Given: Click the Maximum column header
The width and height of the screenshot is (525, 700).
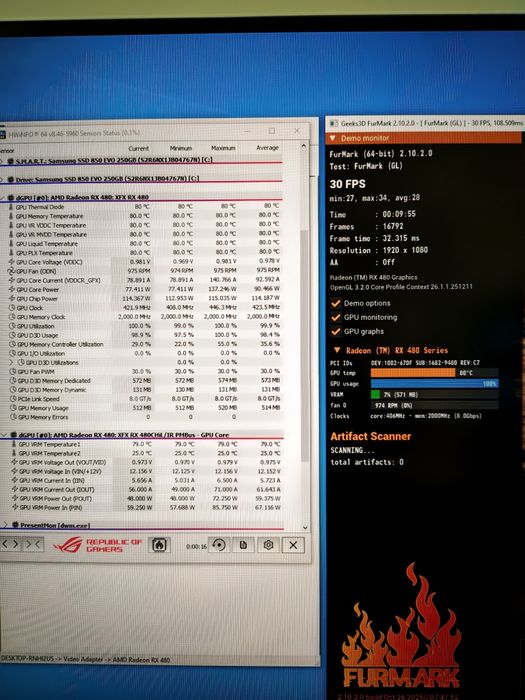Looking at the screenshot, I should pos(223,148).
